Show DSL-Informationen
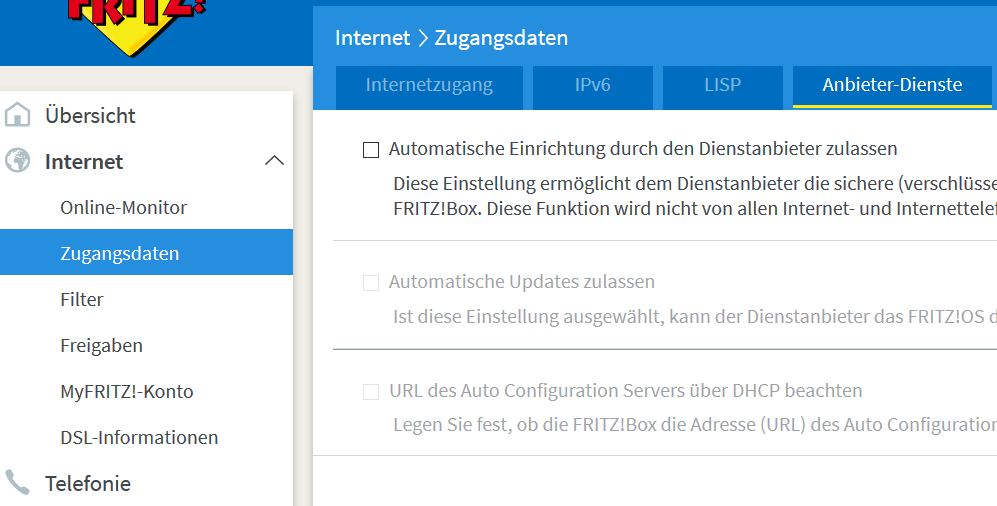 (139, 438)
